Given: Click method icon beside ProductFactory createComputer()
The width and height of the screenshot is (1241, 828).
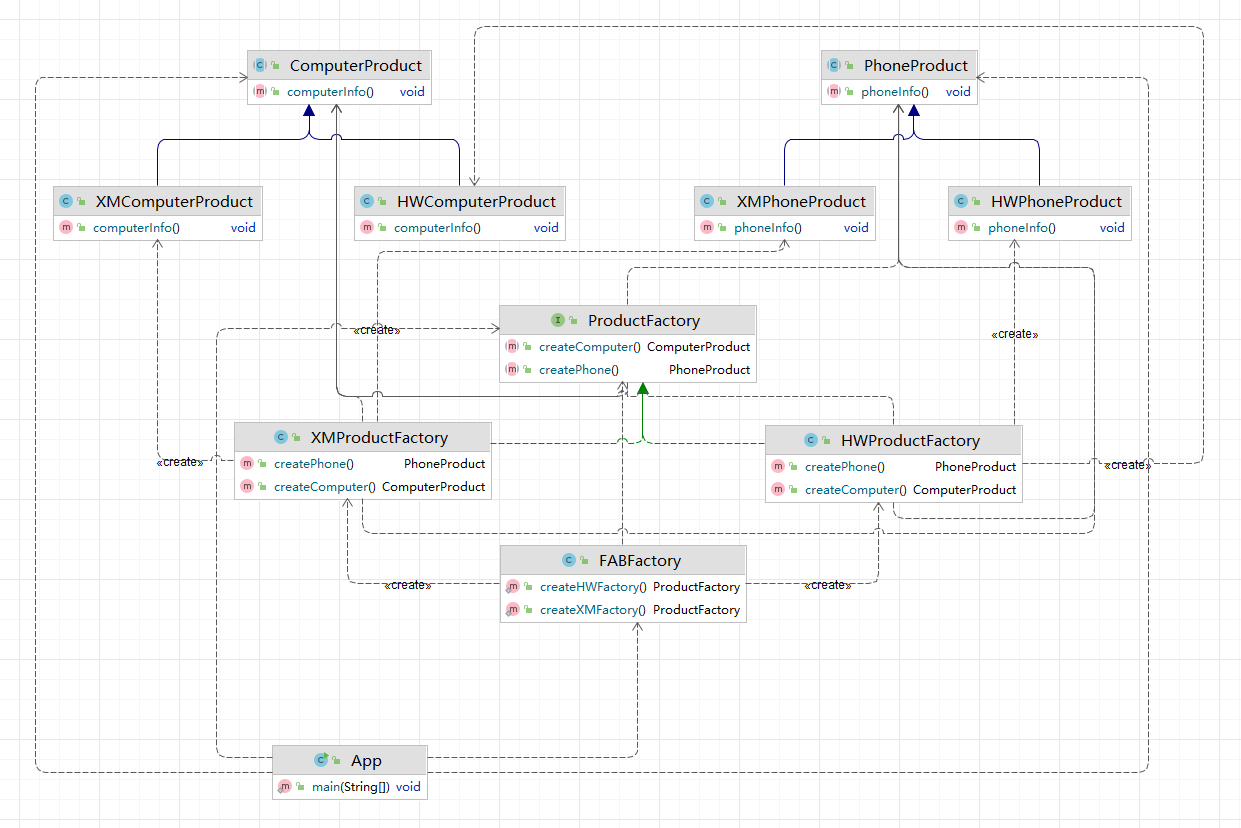Looking at the screenshot, I should [x=512, y=346].
